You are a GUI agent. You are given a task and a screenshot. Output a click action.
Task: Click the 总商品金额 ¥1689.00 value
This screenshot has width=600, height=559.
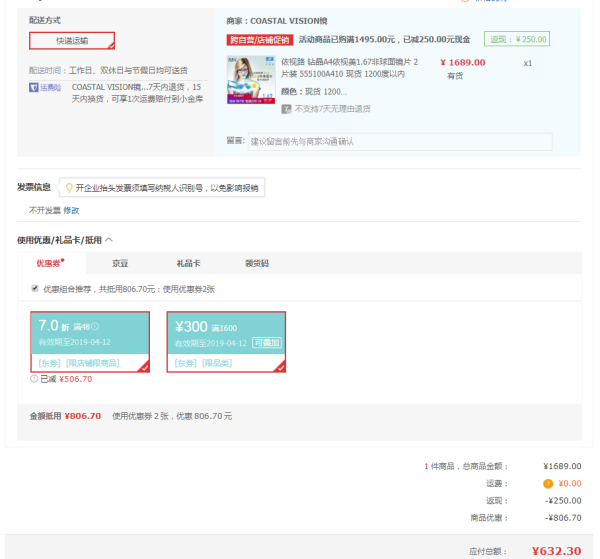562,466
